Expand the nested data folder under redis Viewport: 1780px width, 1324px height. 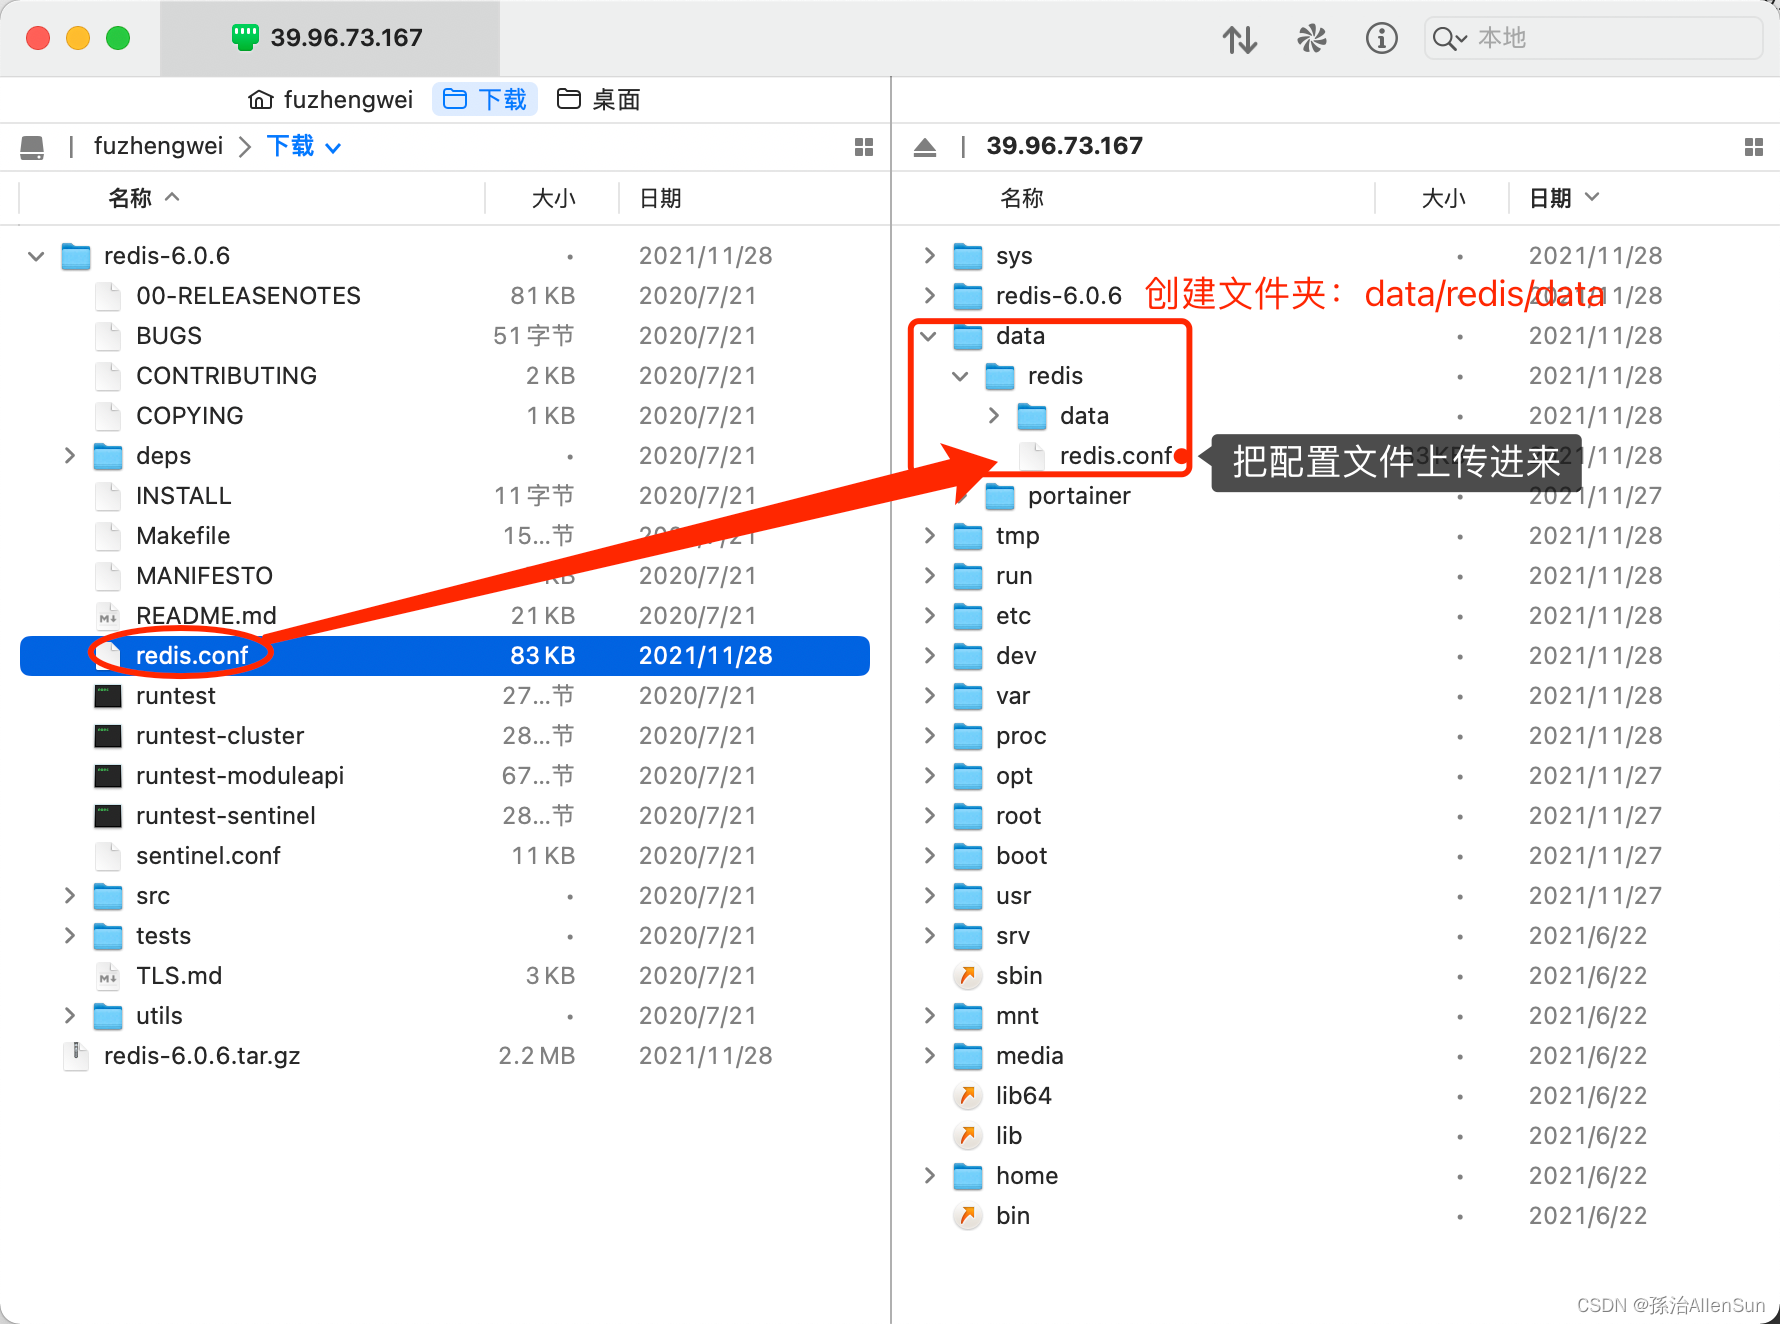(x=993, y=416)
